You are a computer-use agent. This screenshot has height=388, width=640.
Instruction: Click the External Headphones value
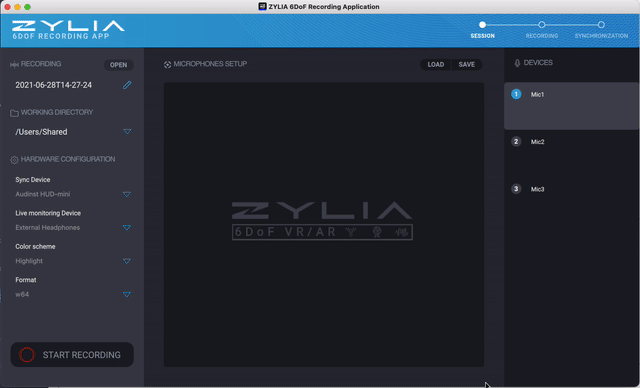(48, 228)
